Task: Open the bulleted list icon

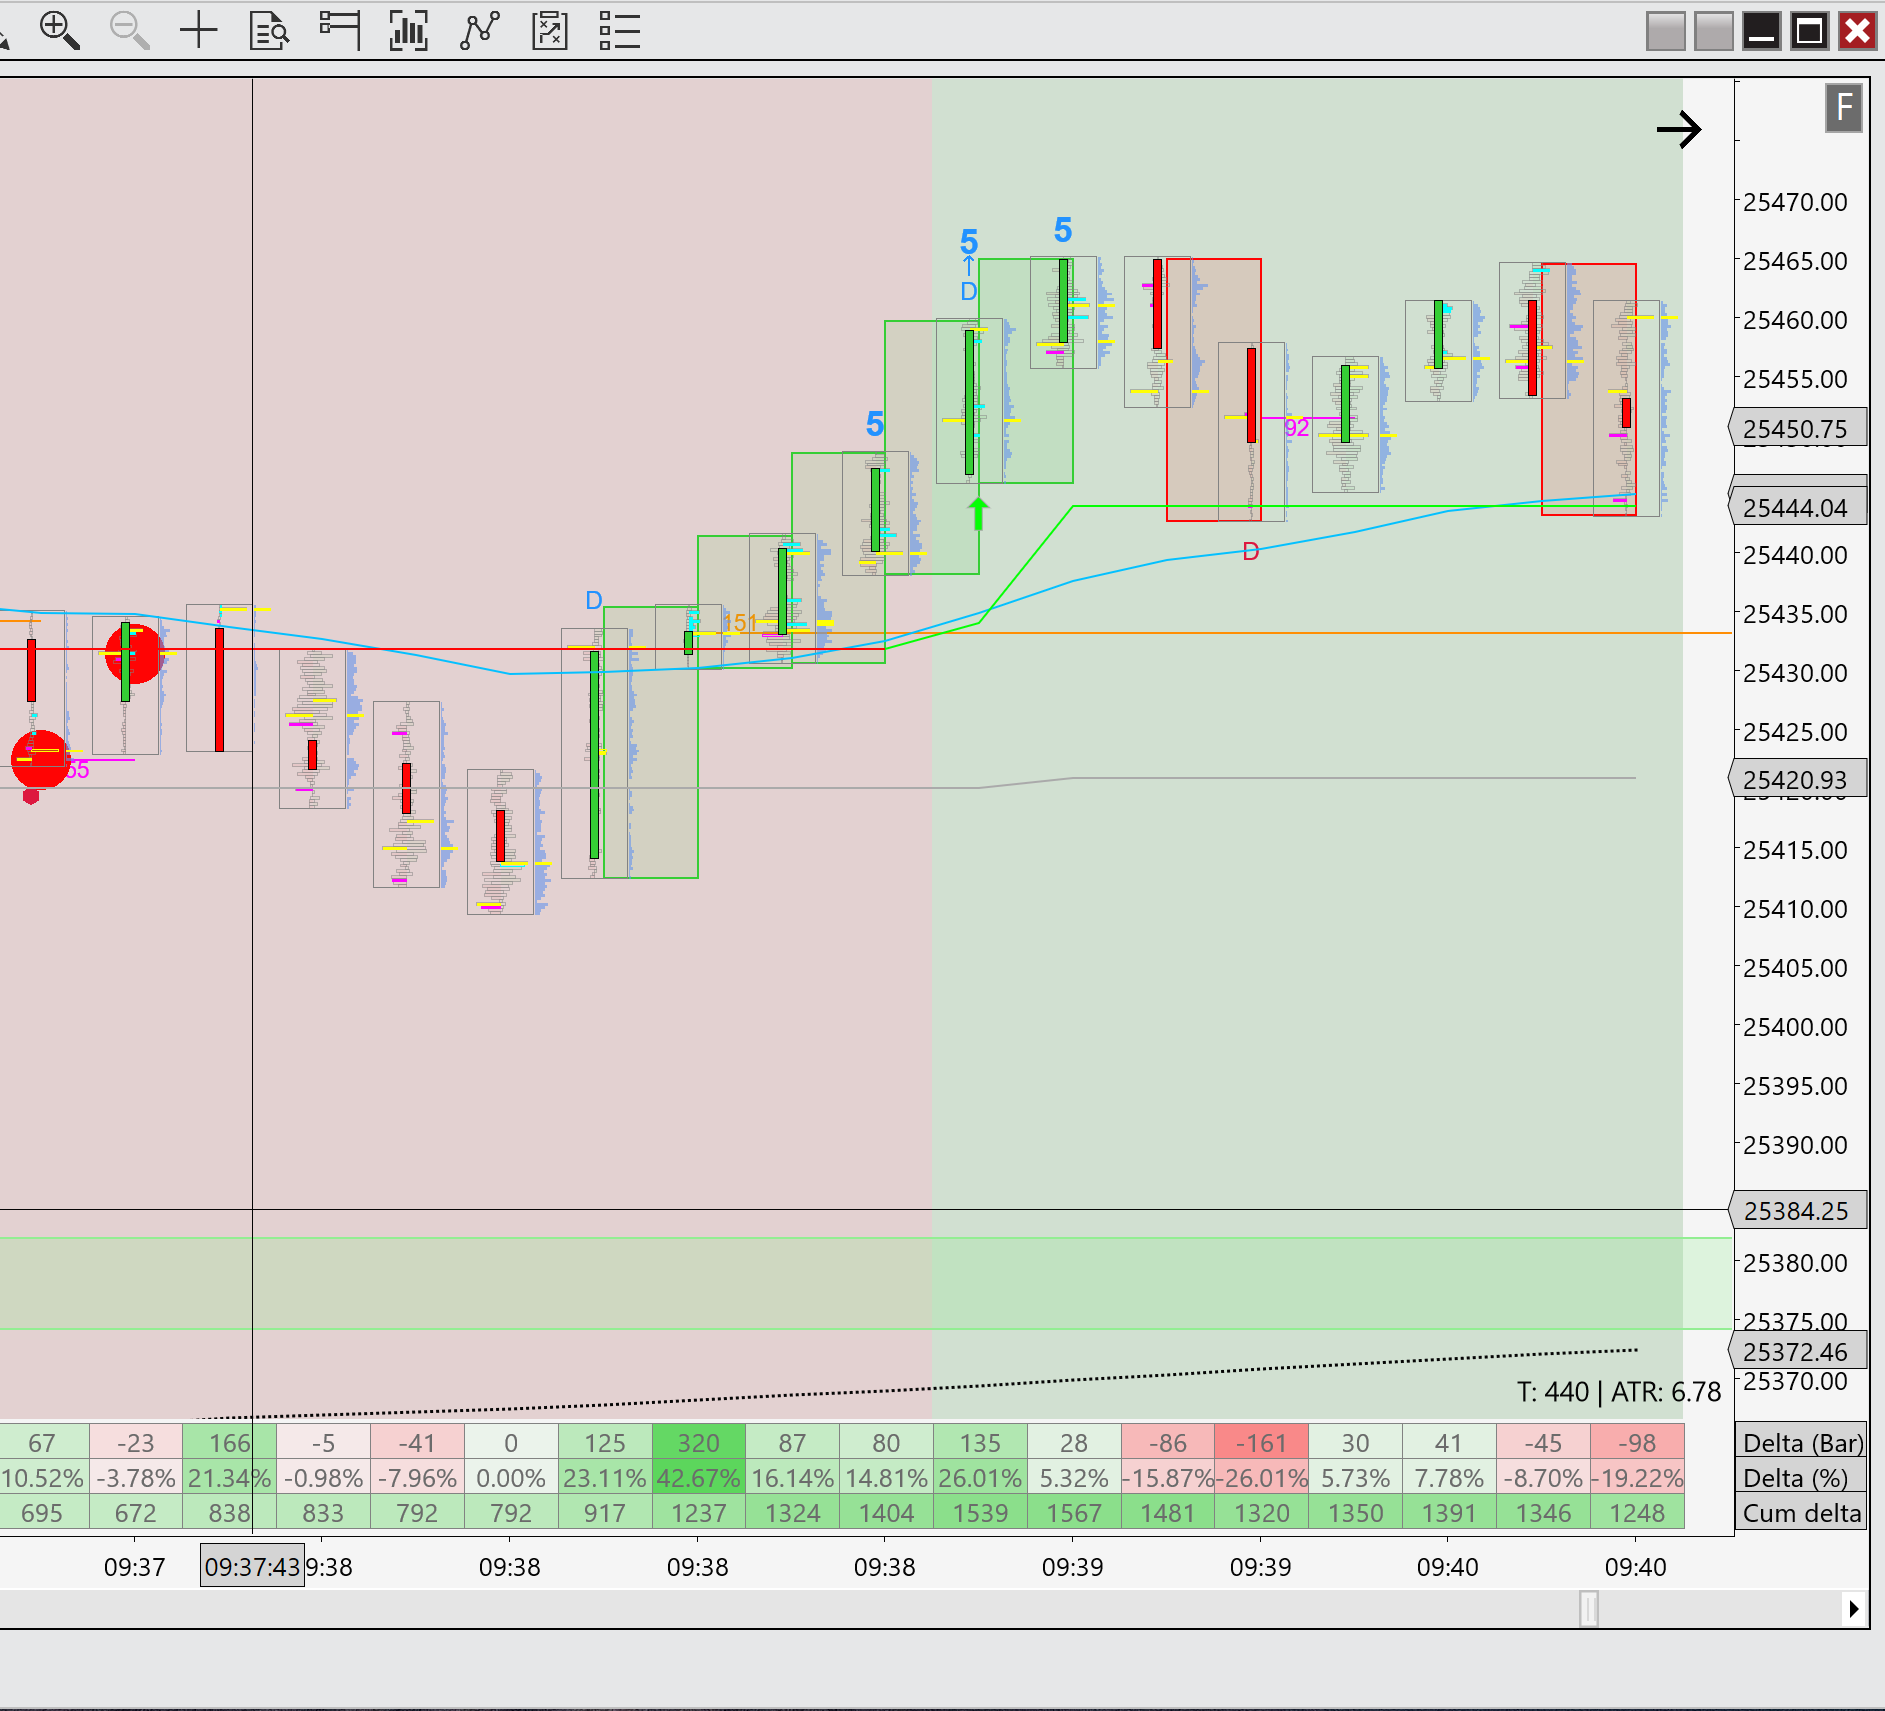Action: (x=619, y=31)
